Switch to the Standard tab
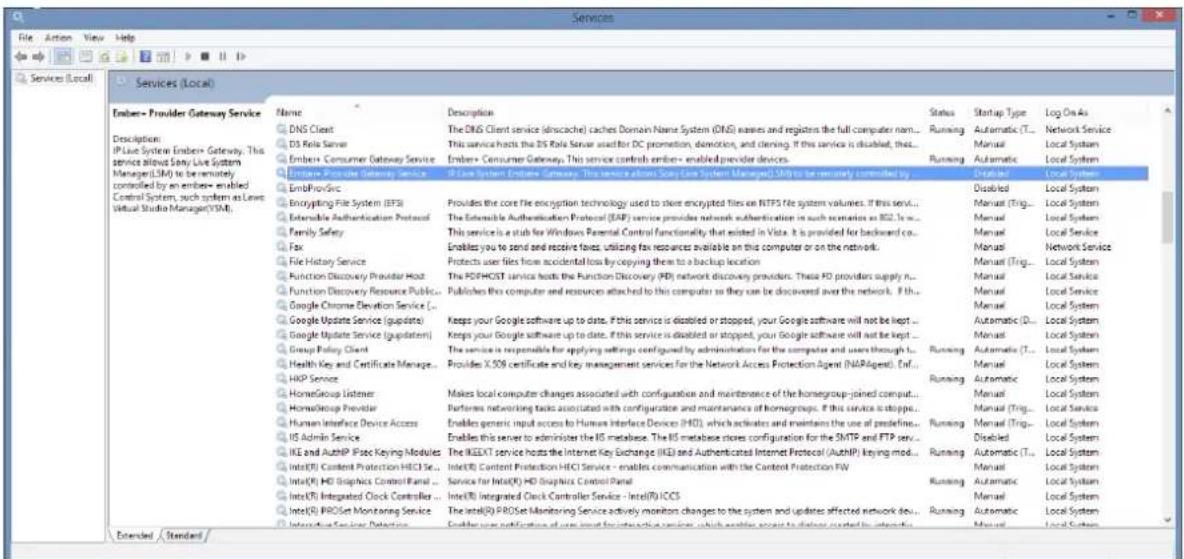The width and height of the screenshot is (1184, 559). coord(186,537)
